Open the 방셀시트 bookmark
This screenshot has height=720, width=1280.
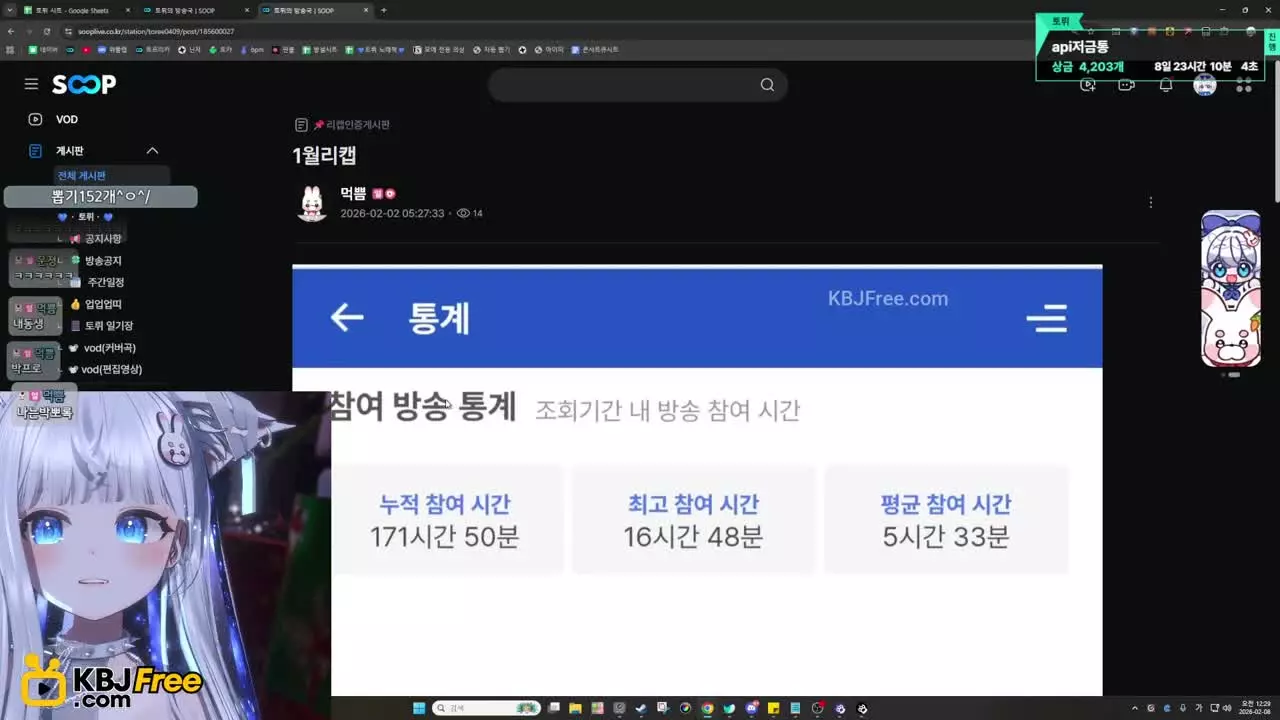click(x=320, y=49)
